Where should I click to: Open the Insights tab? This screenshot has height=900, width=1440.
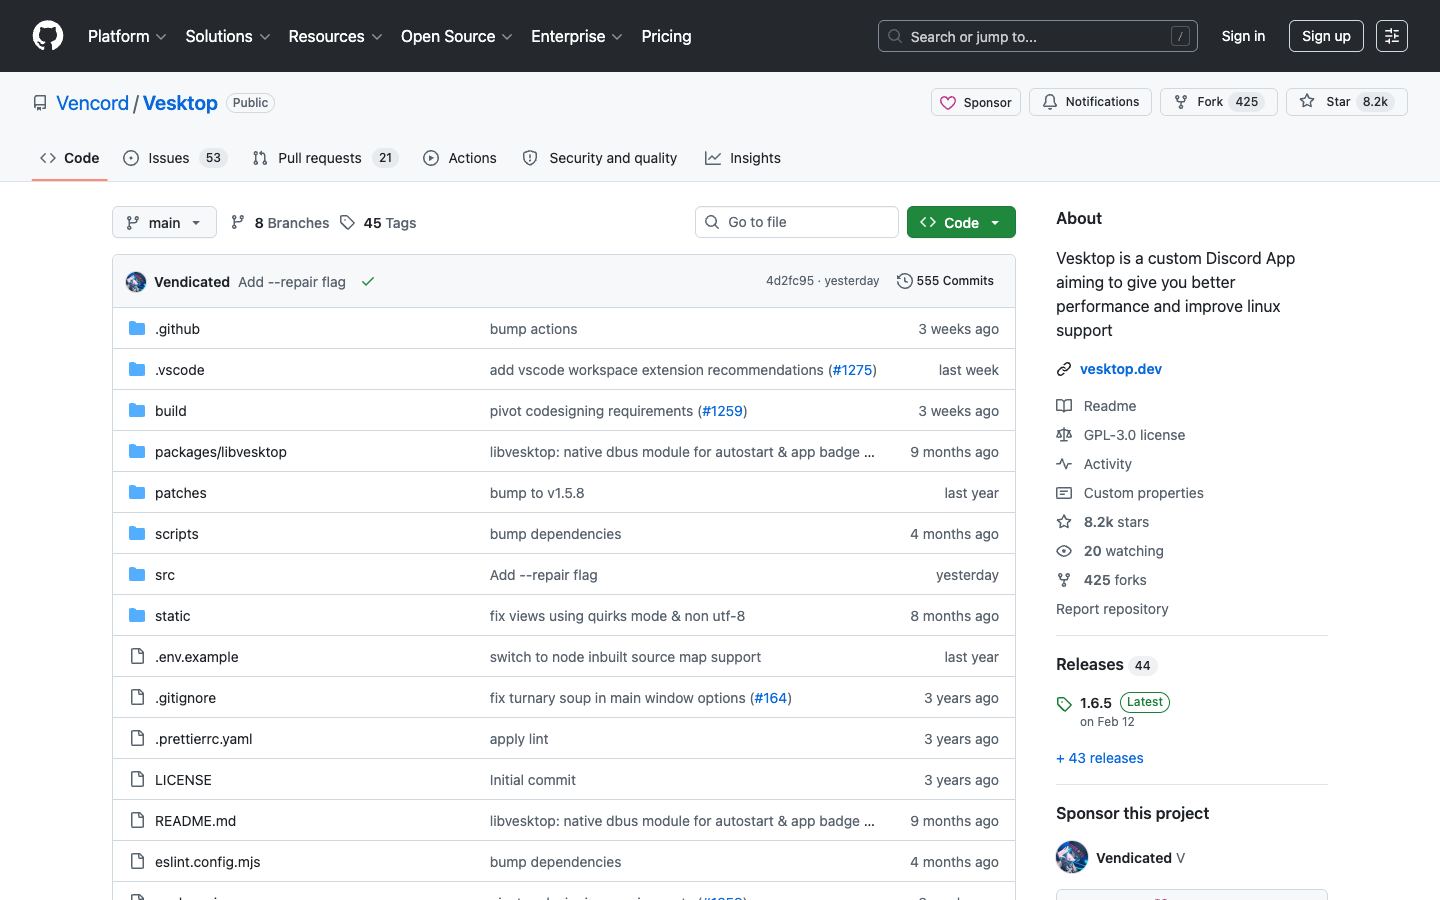tap(743, 158)
